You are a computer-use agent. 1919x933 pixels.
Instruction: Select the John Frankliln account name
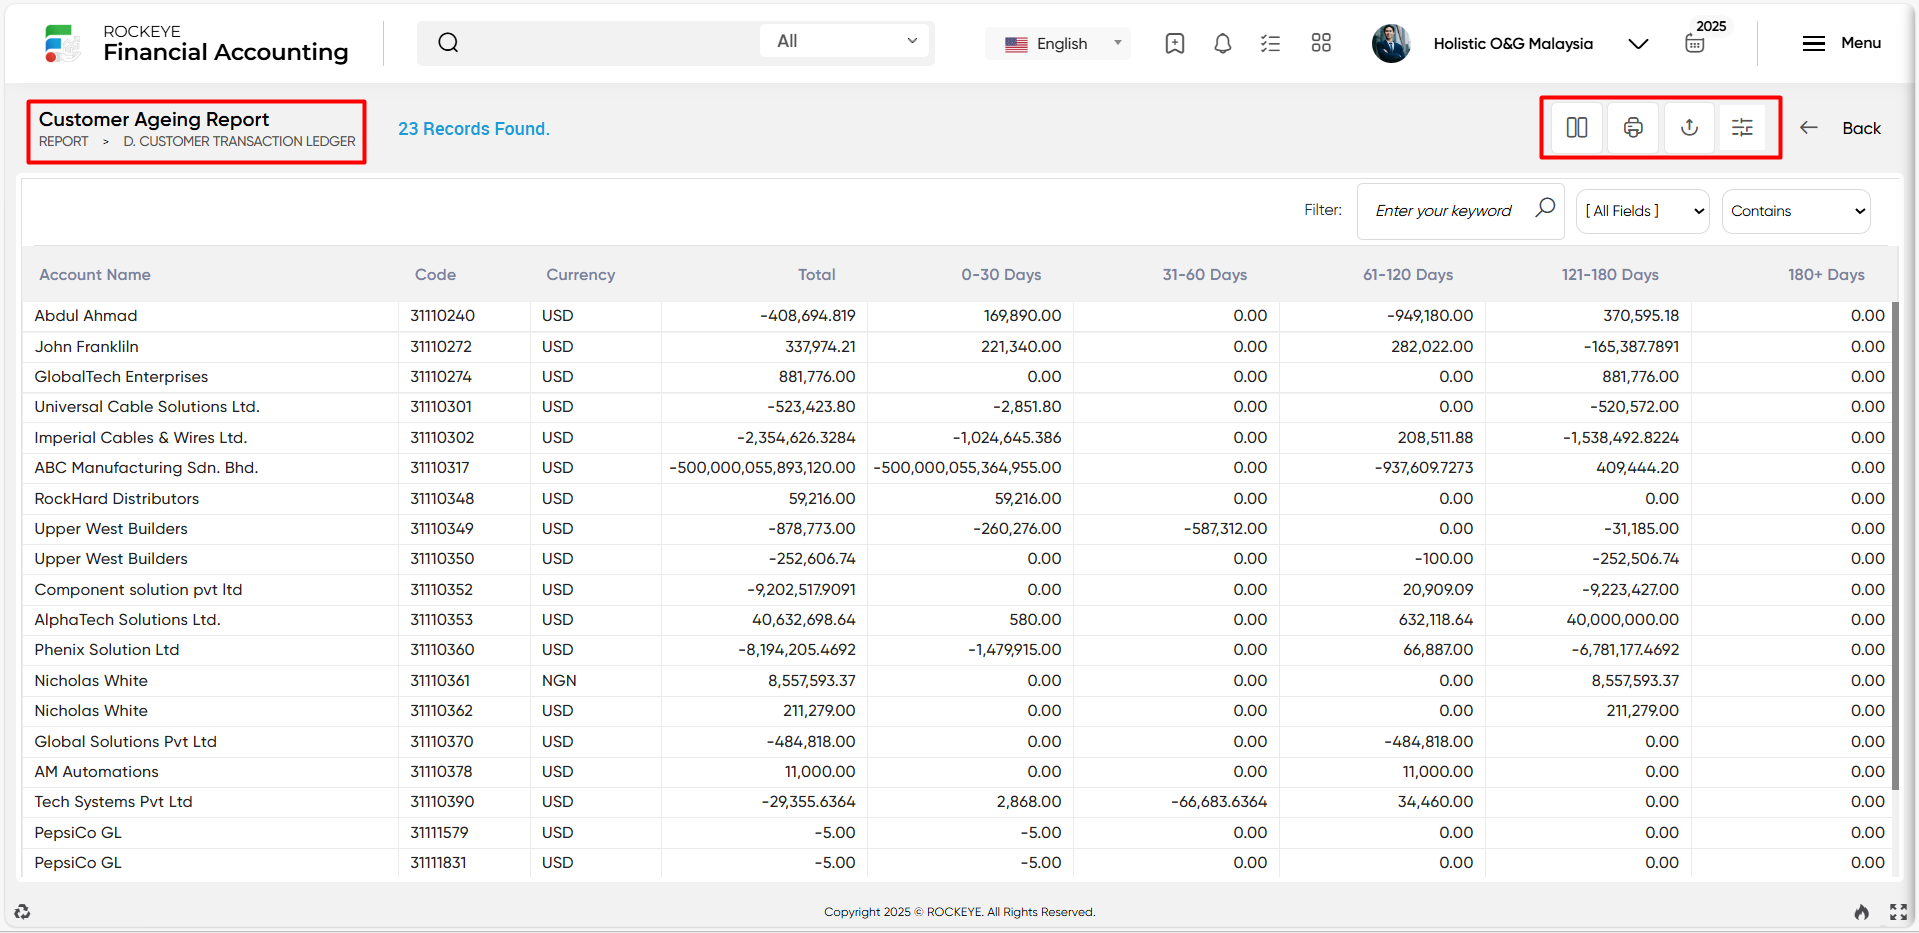(86, 346)
